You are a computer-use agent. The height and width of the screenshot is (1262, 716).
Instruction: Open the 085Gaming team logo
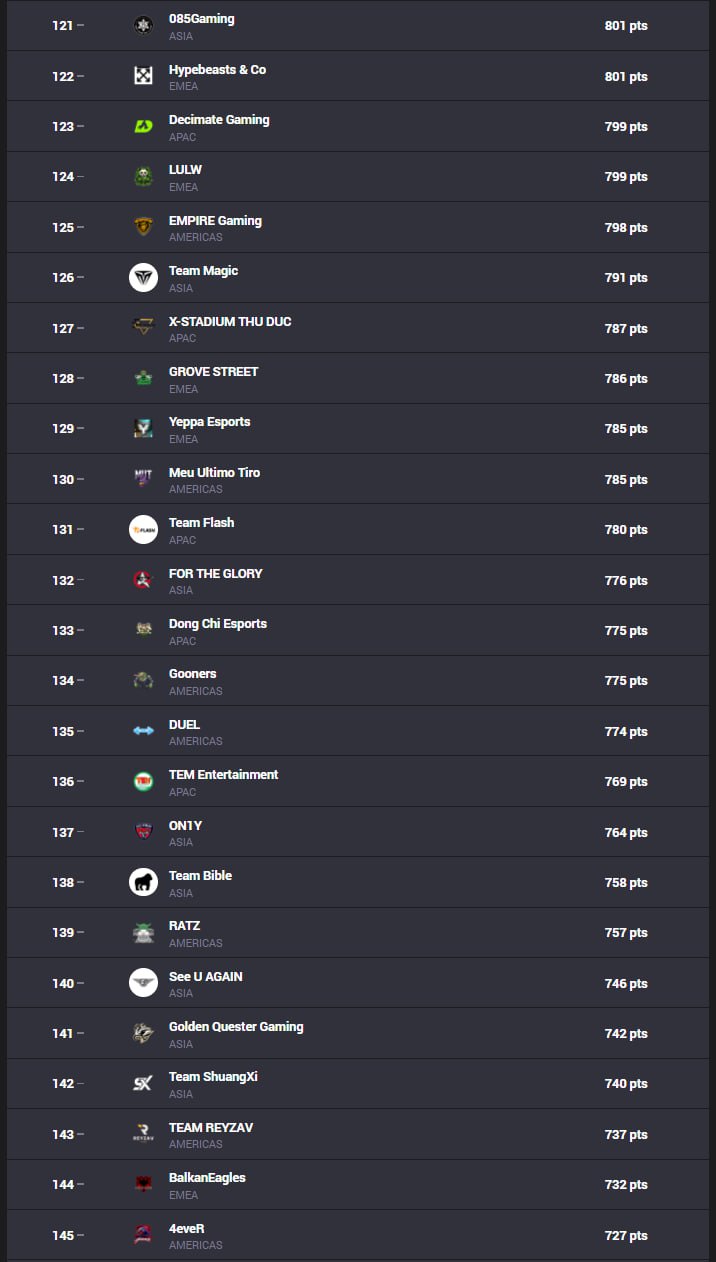pos(143,25)
